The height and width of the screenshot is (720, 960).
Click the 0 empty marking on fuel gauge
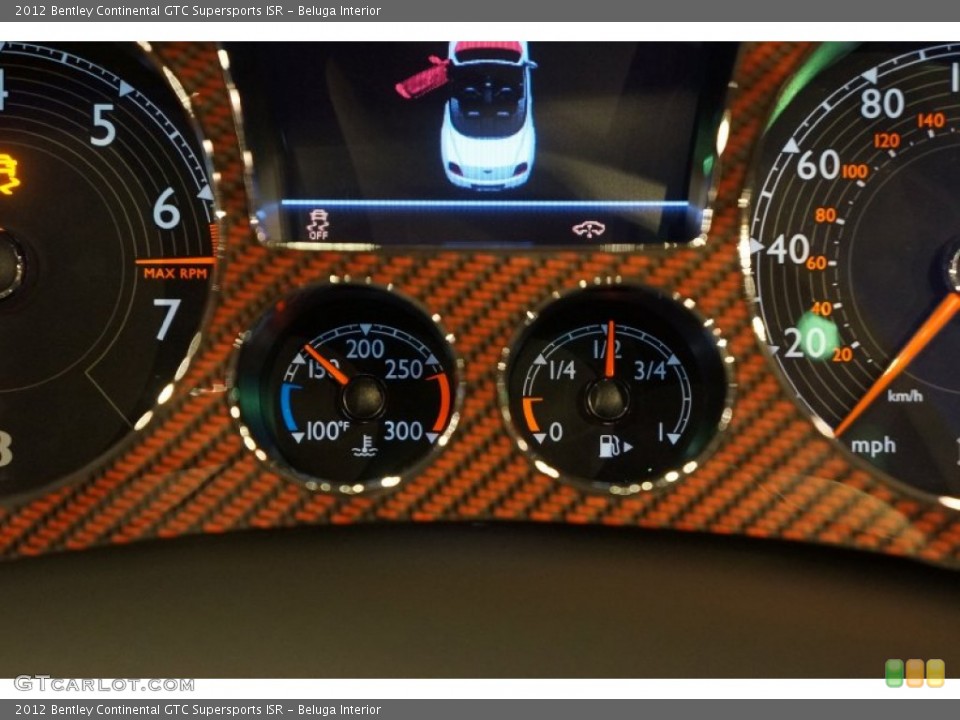click(x=555, y=432)
